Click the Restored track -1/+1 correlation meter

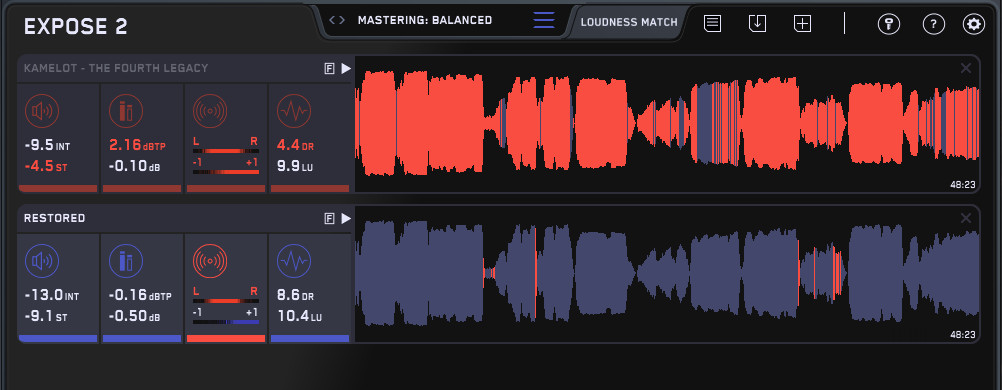(x=226, y=322)
